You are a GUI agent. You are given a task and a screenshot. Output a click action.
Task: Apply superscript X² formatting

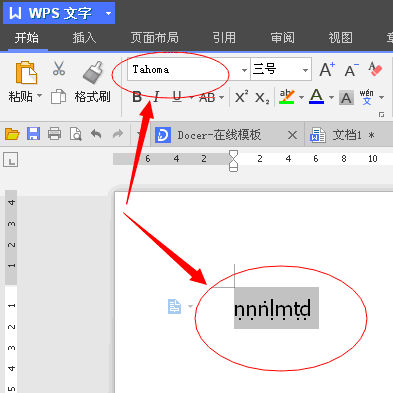[x=241, y=97]
